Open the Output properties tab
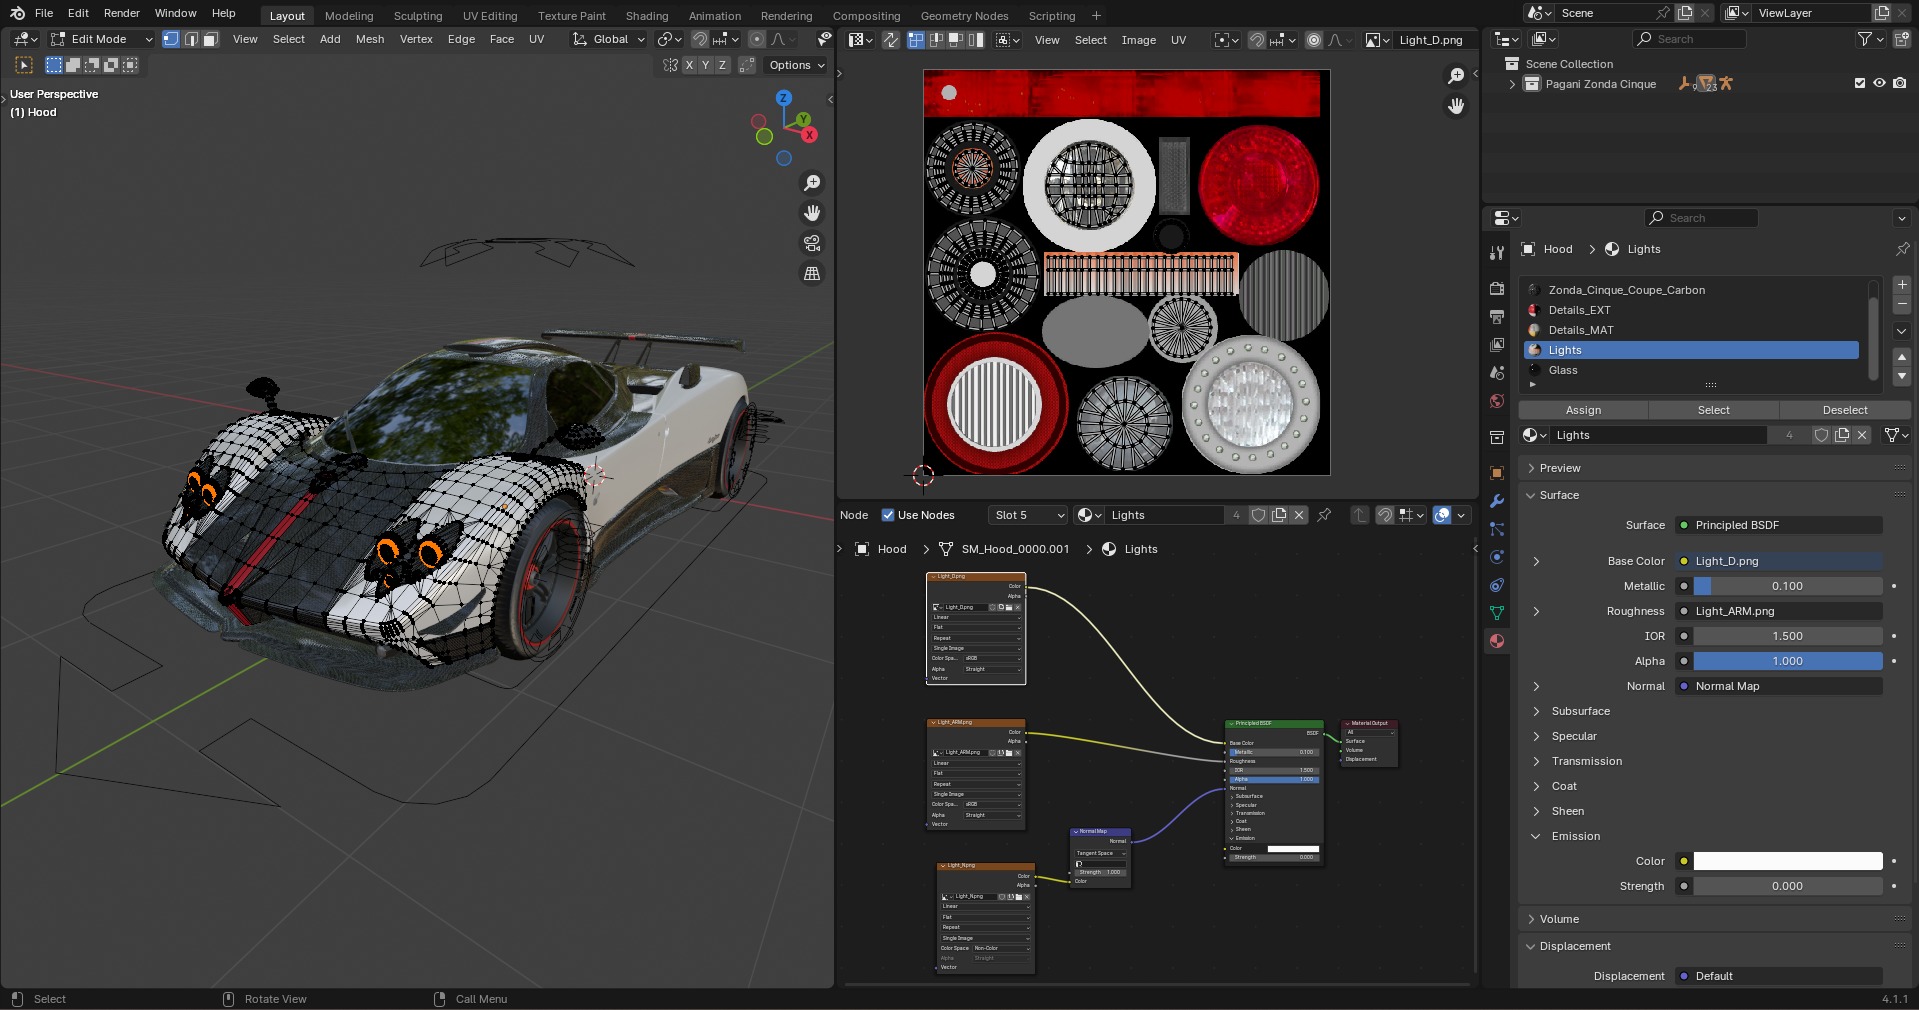Image resolution: width=1919 pixels, height=1010 pixels. click(x=1496, y=317)
